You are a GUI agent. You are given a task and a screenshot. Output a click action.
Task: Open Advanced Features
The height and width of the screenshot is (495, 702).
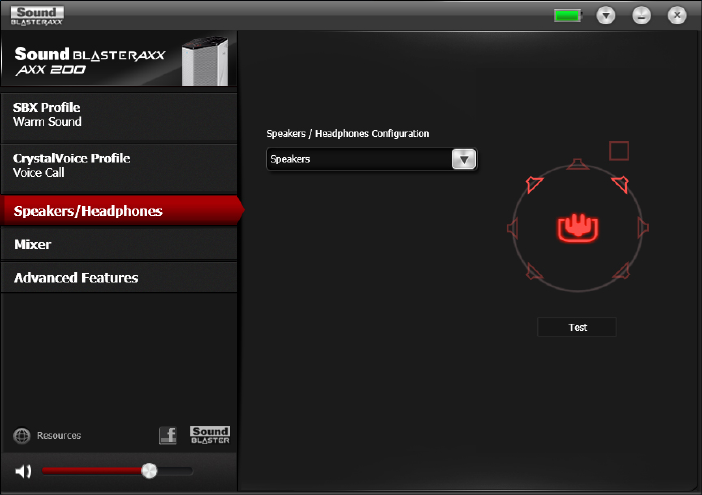click(119, 277)
